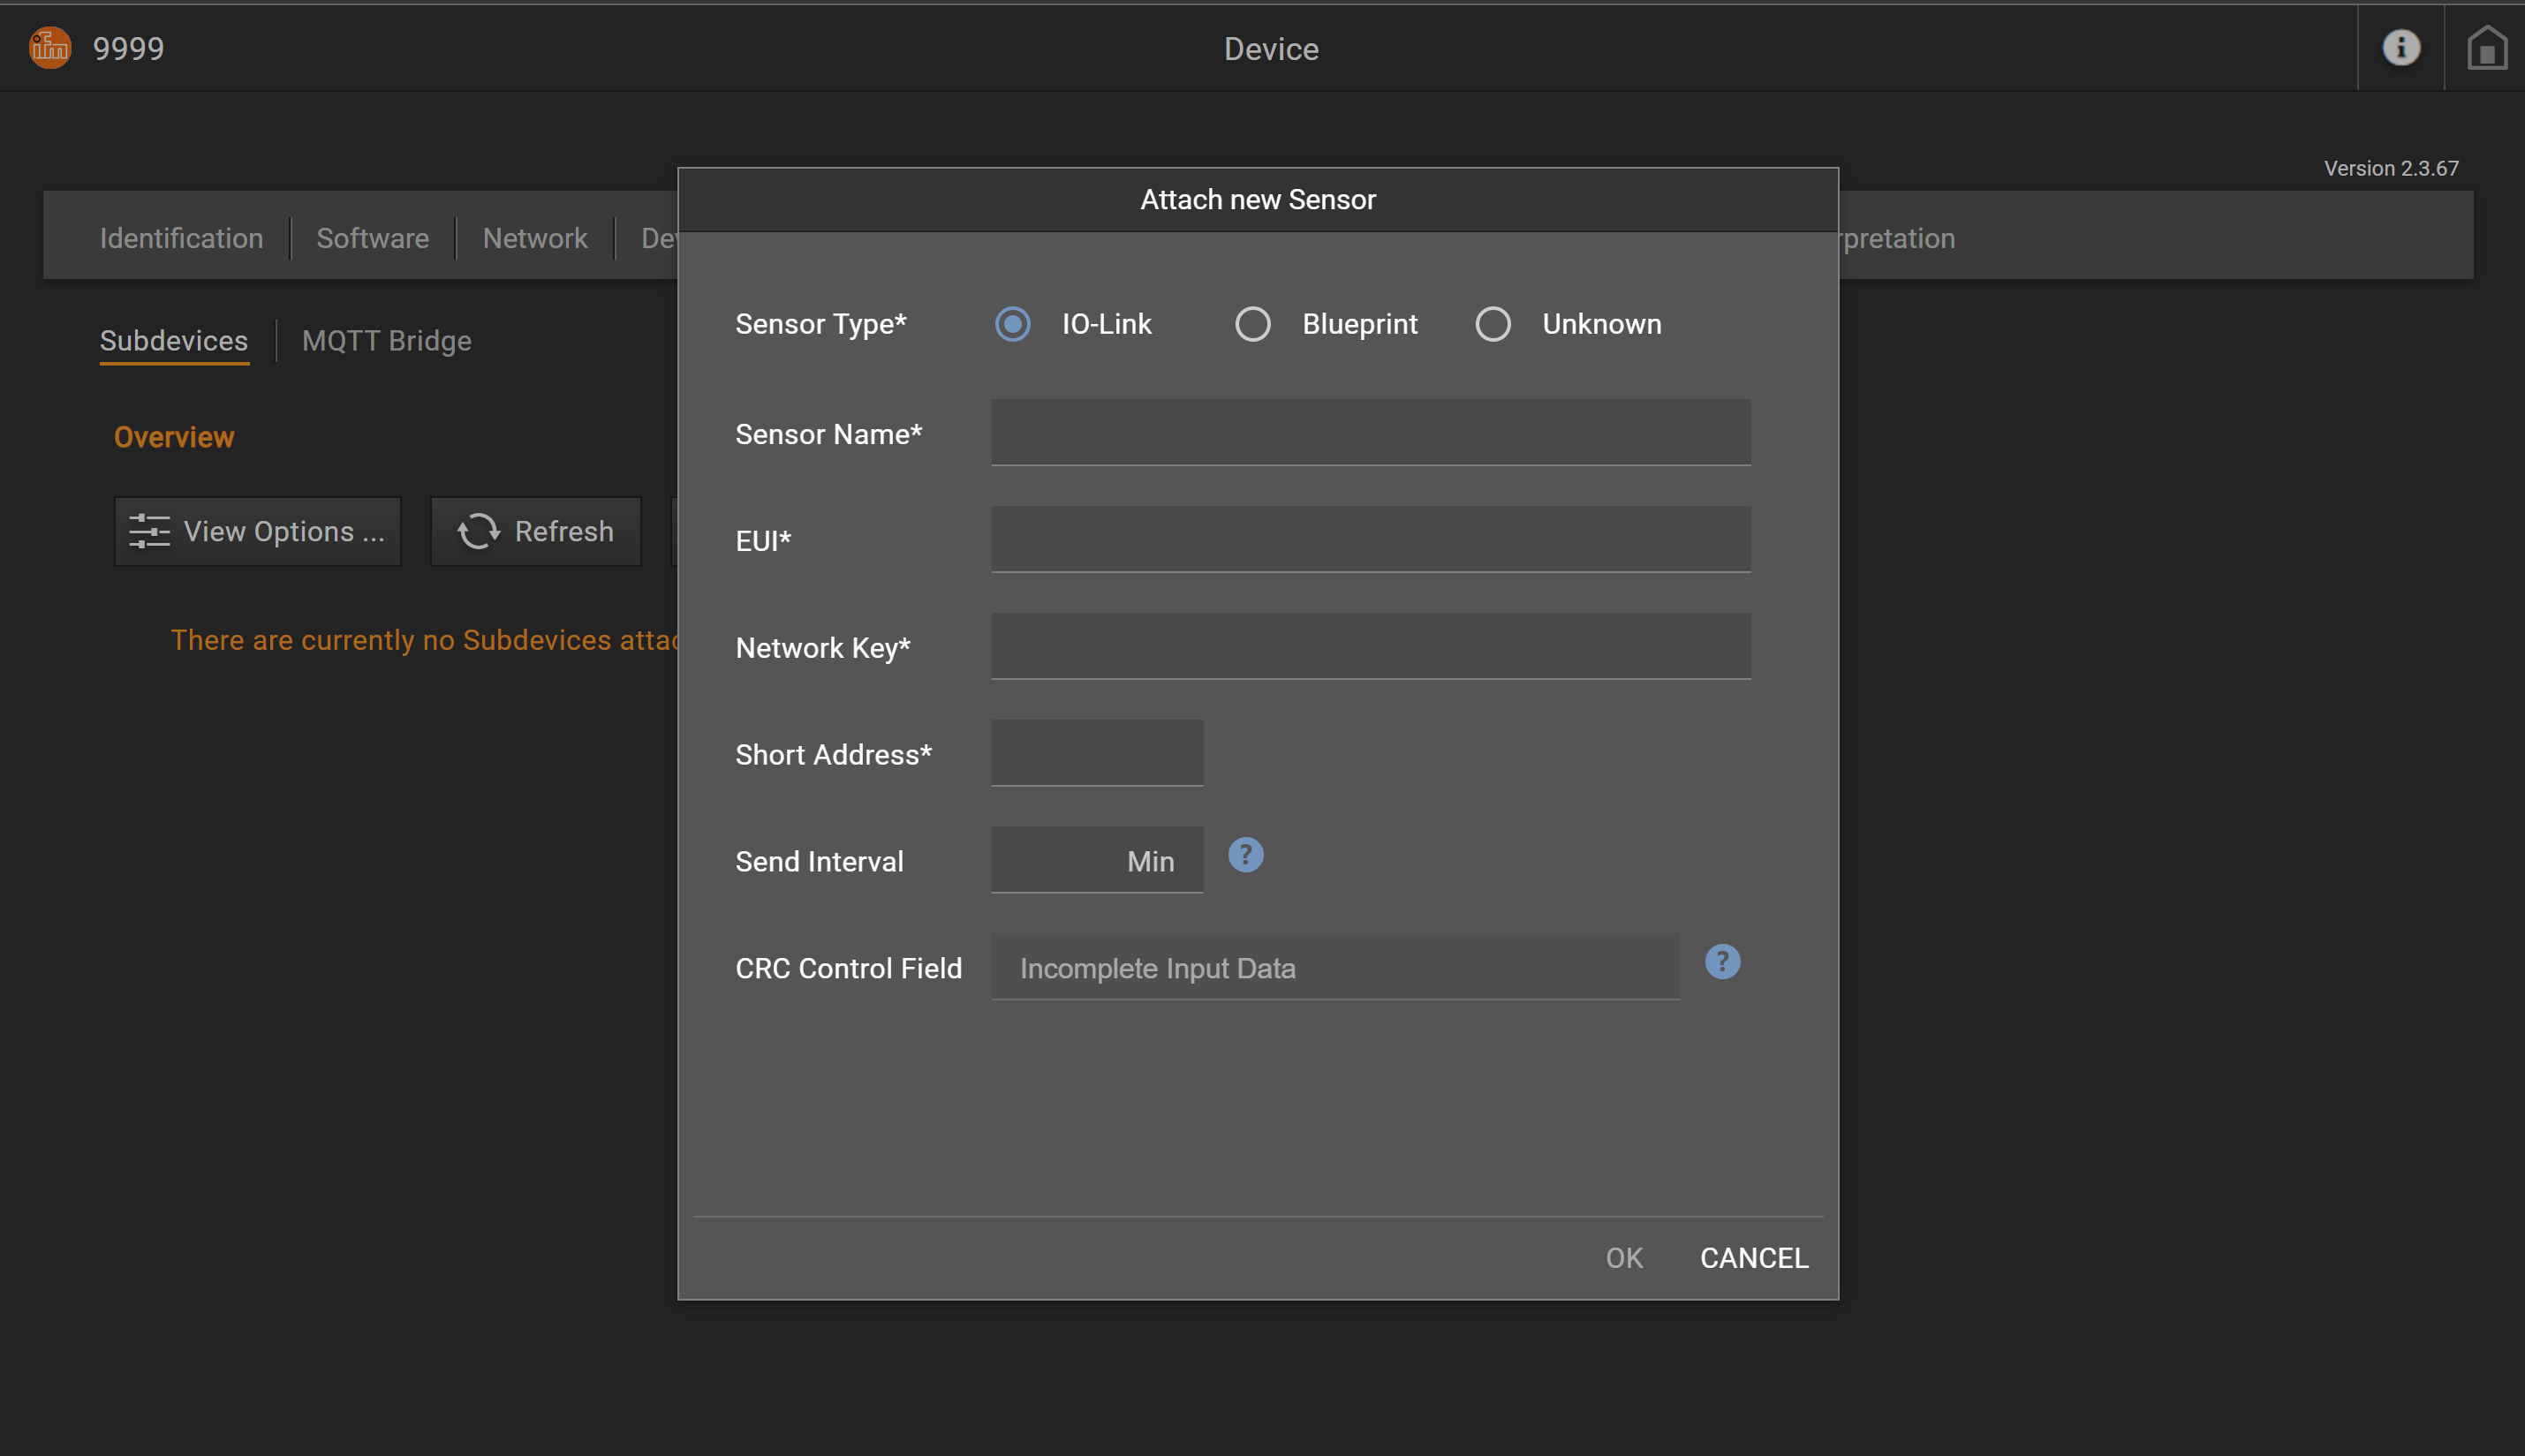Focus the Network Key field
2525x1456 pixels.
(1371, 647)
